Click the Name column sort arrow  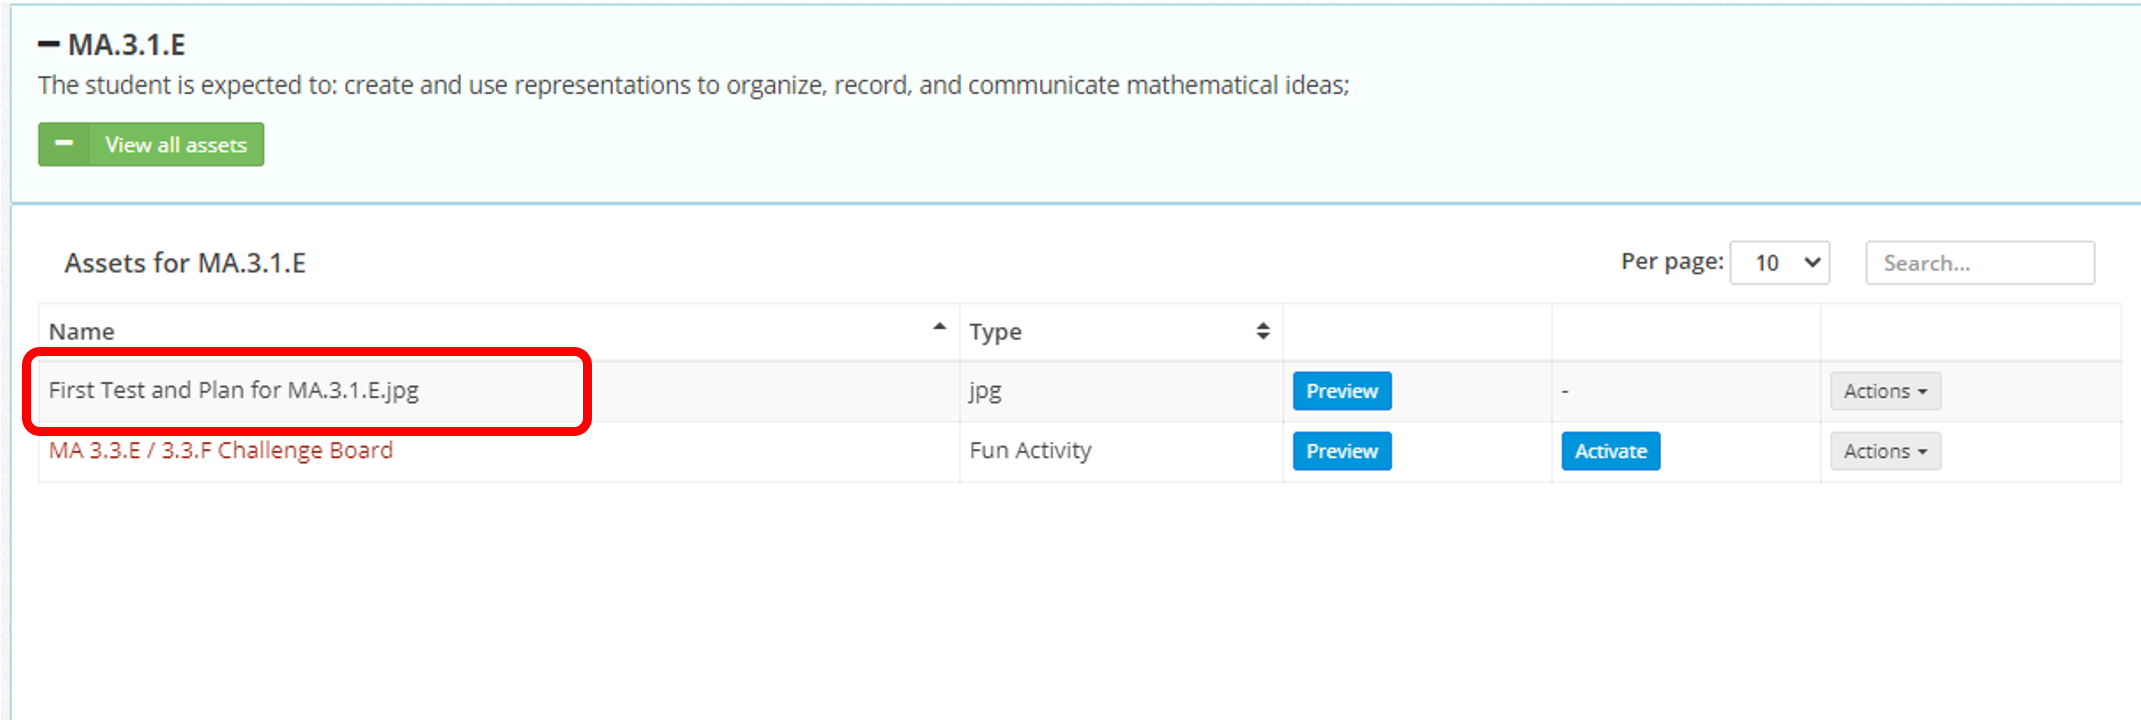(x=938, y=328)
